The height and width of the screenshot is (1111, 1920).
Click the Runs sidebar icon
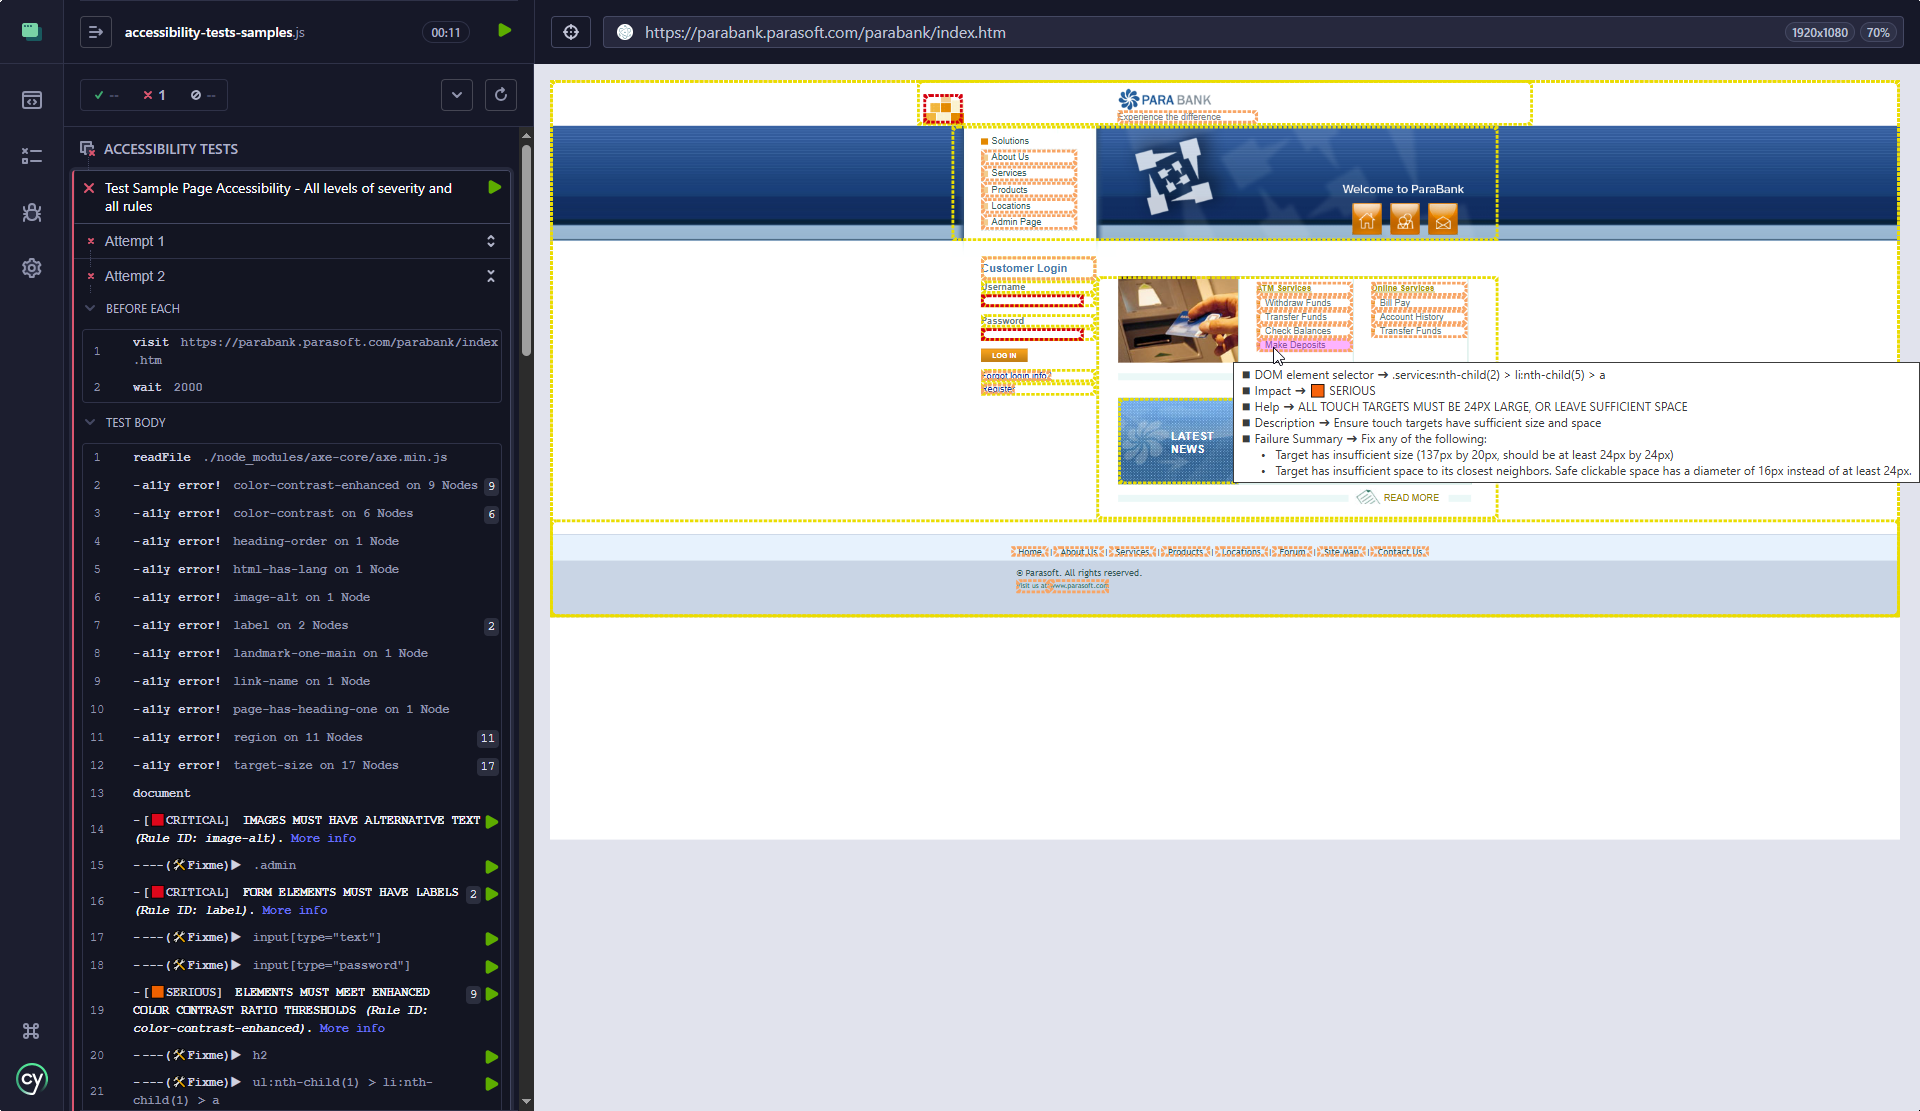(x=31, y=156)
